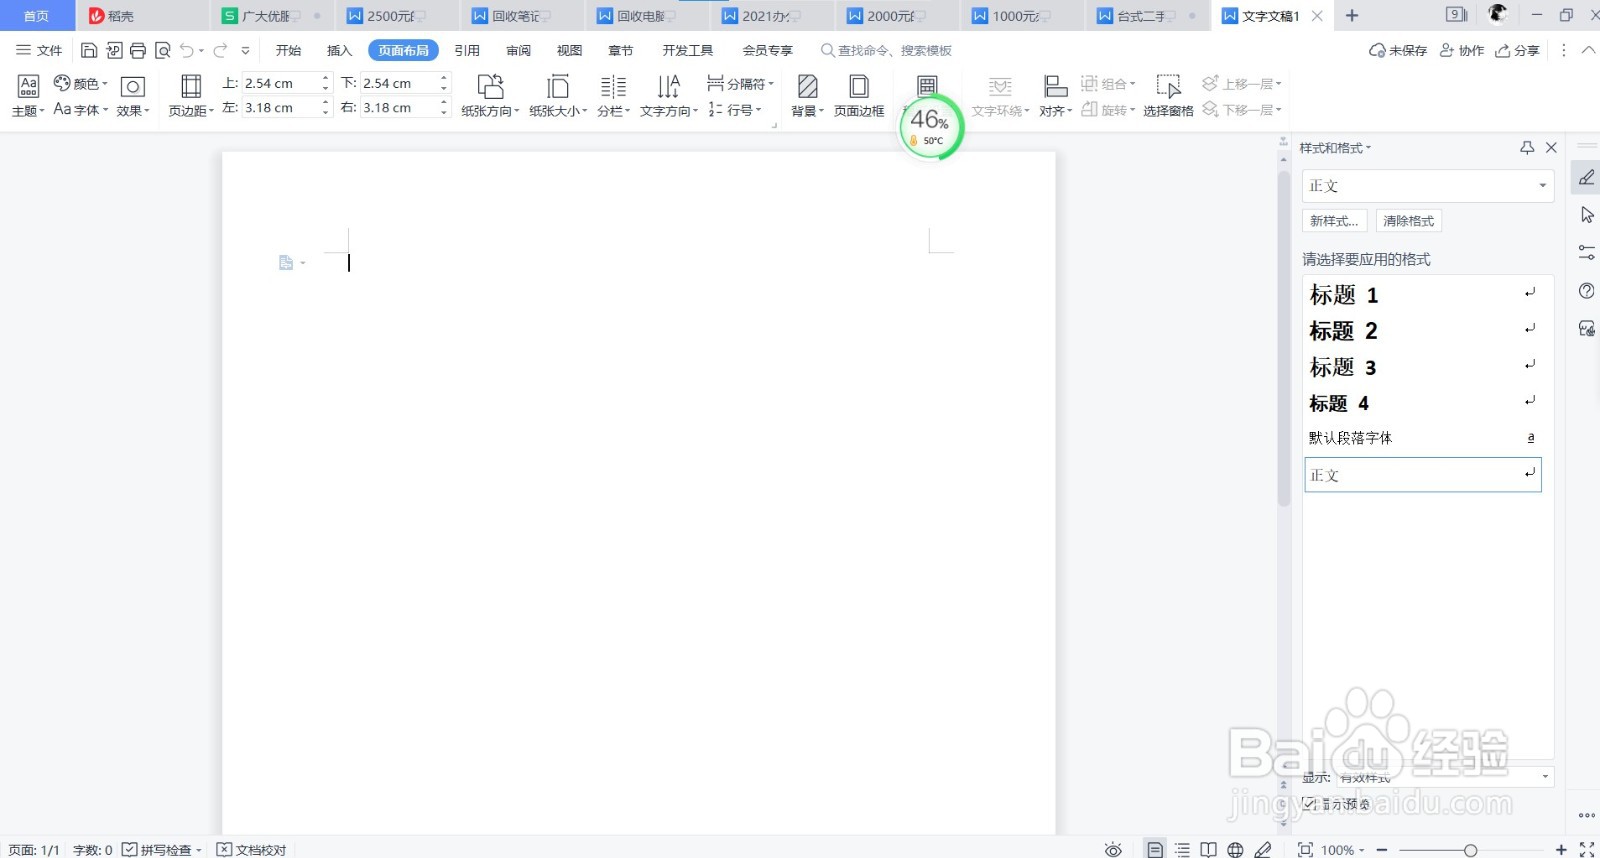1600x858 pixels.
Task: Close the 样式和格式 styles panel
Action: coord(1551,148)
